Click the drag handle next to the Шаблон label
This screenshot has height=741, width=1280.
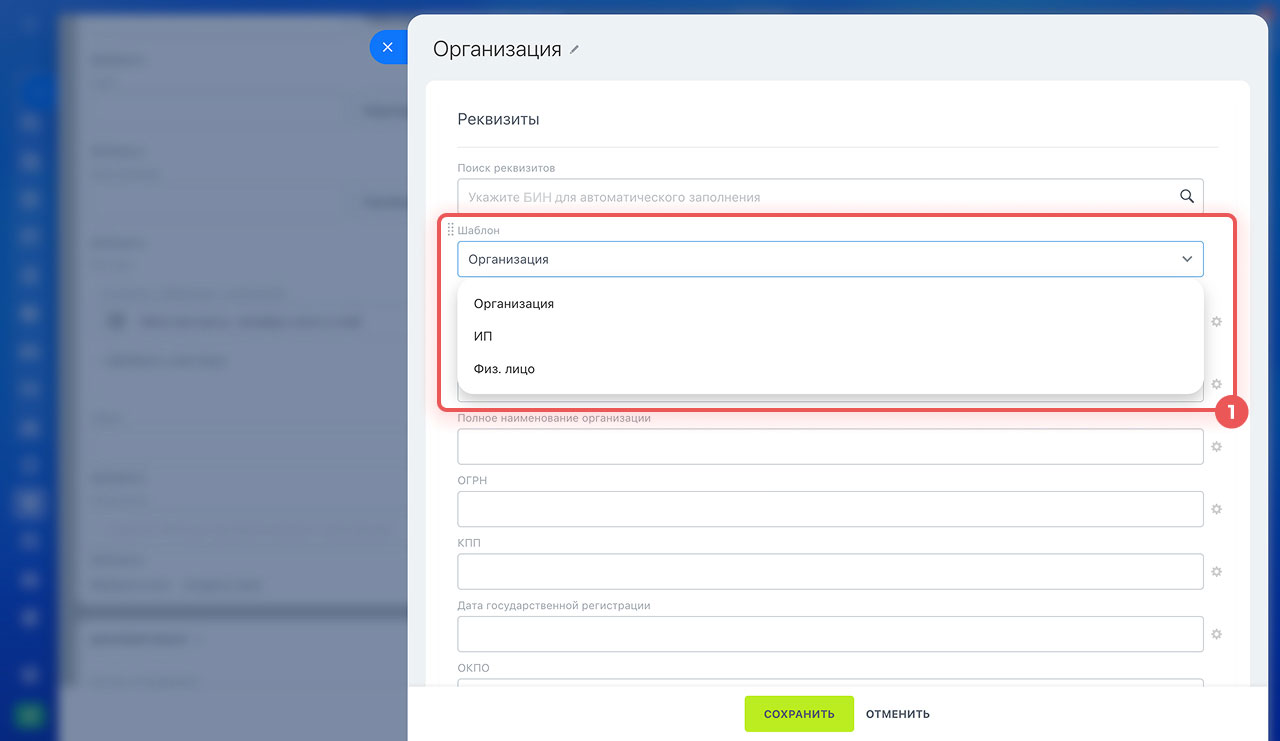(x=450, y=230)
